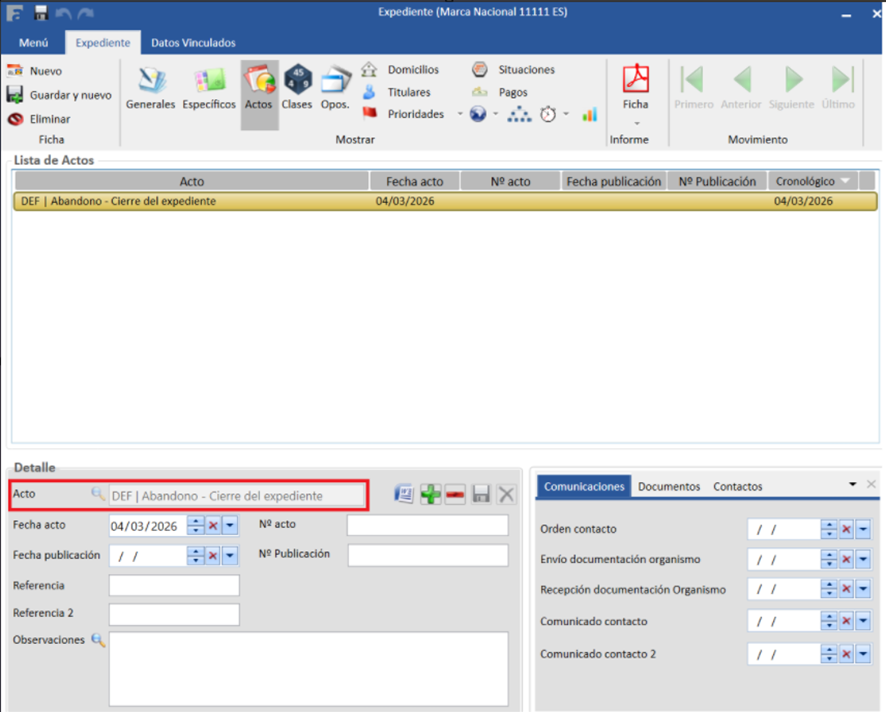The image size is (886, 712).
Task: Clear Fecha acto with the red X
Action: pos(213,526)
